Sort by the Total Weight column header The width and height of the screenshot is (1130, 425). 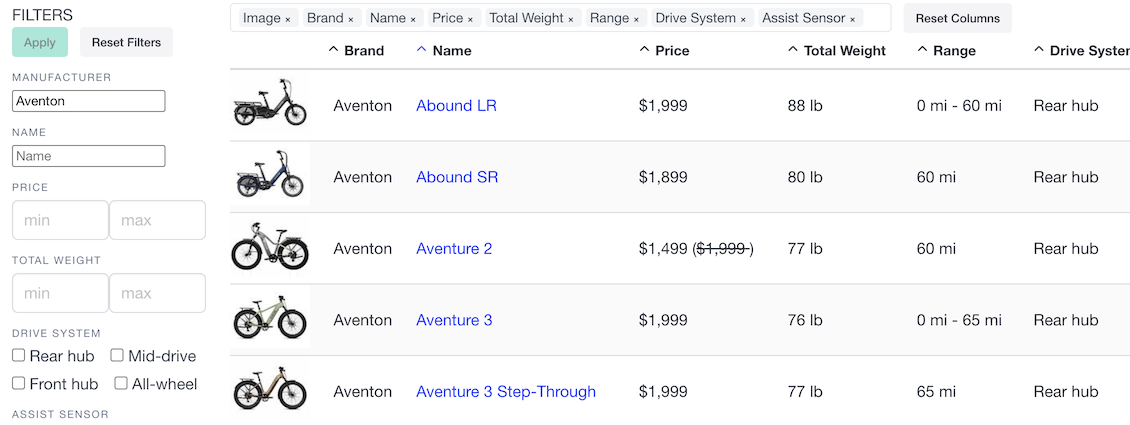(837, 50)
